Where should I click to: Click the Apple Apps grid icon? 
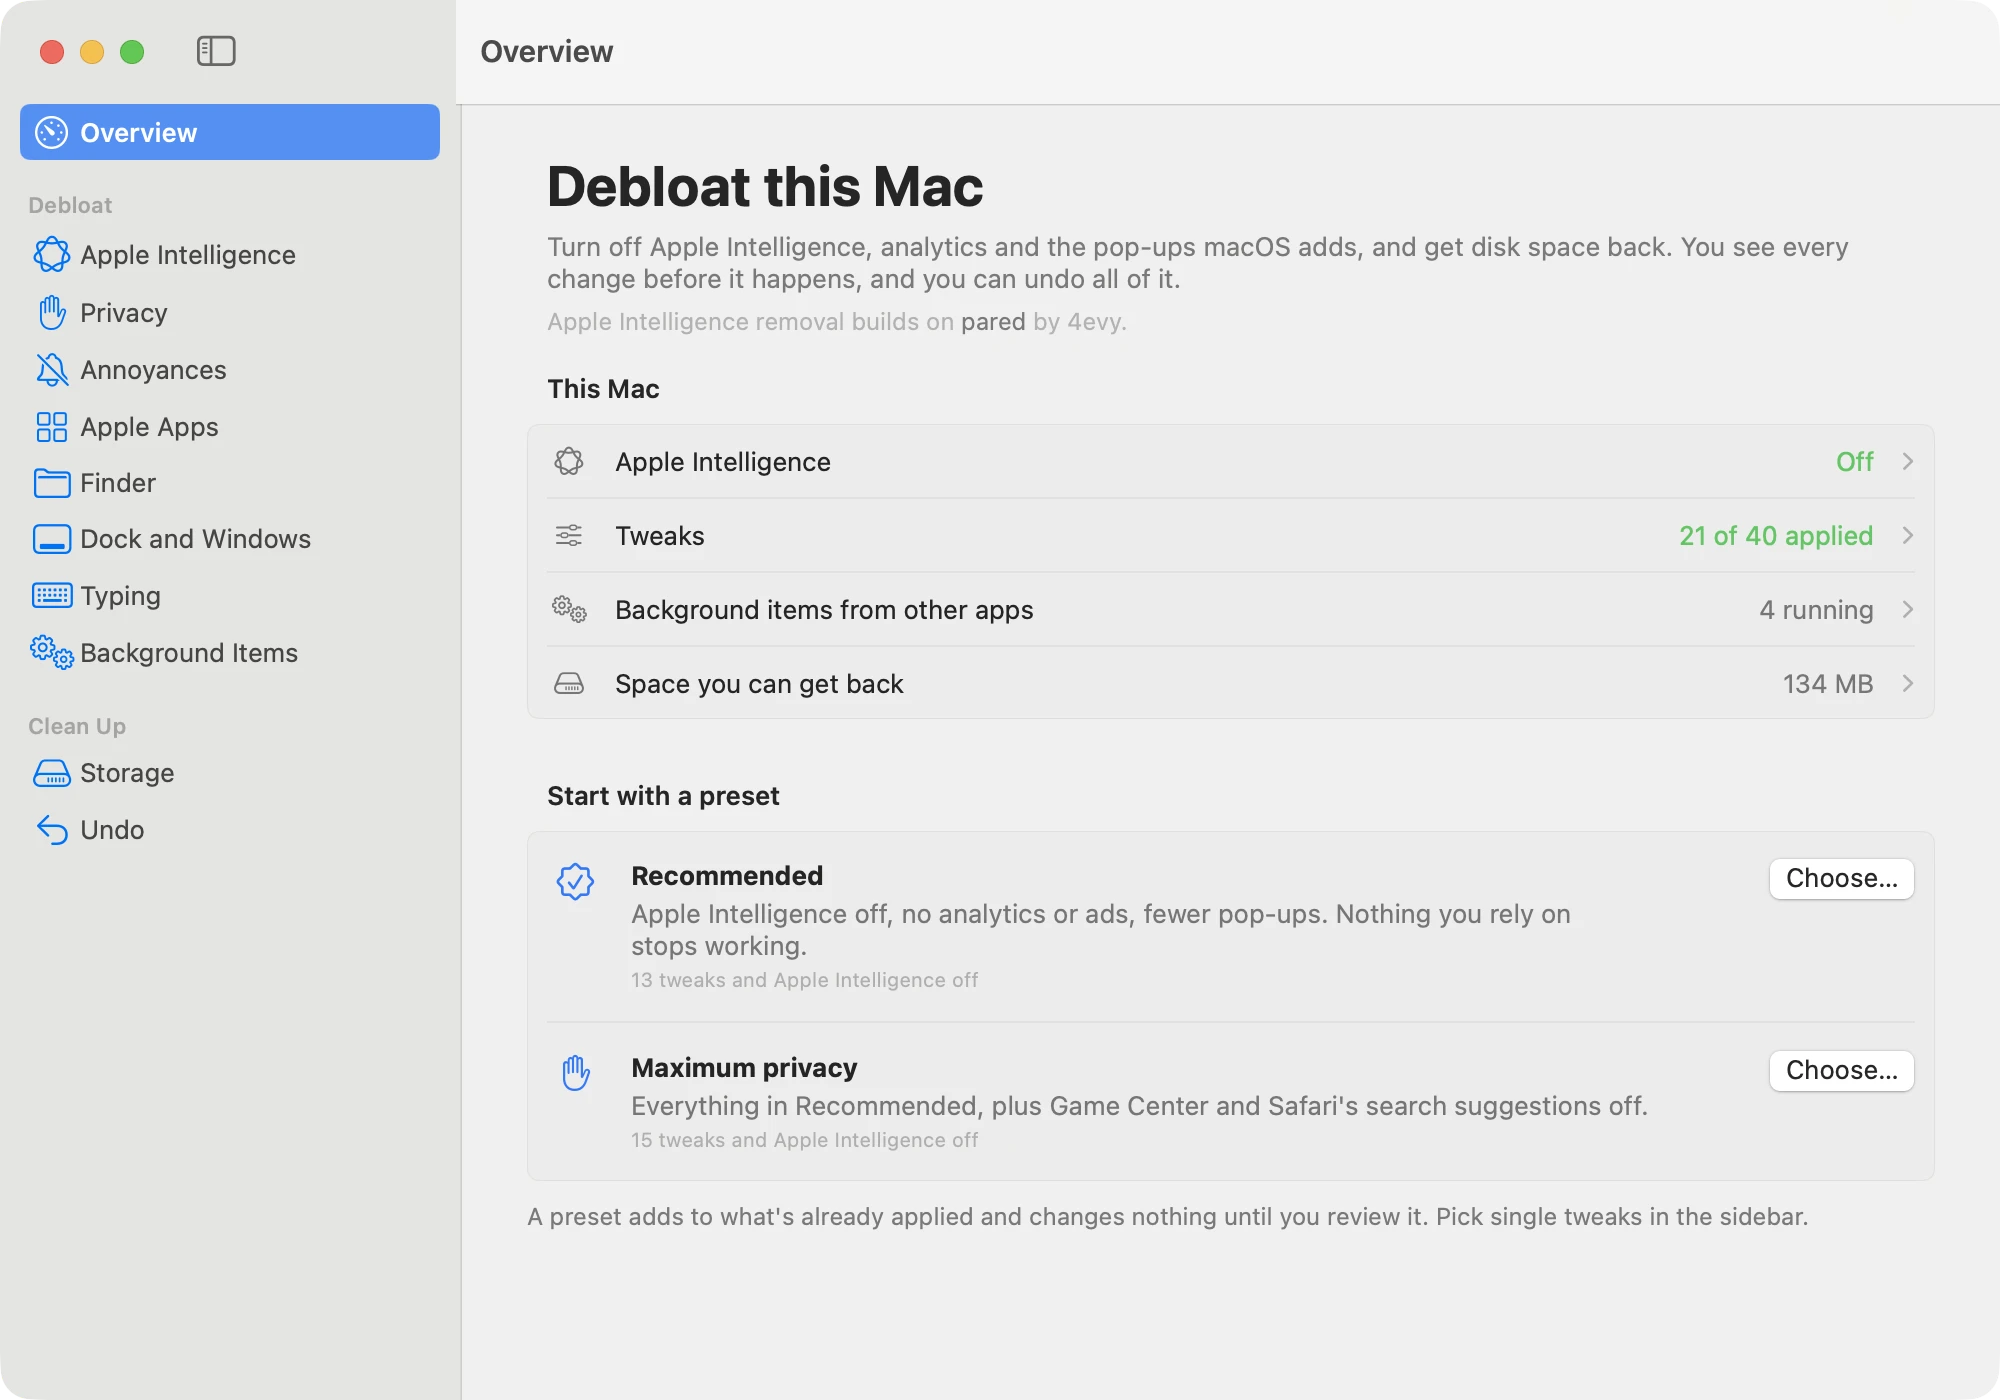52,427
